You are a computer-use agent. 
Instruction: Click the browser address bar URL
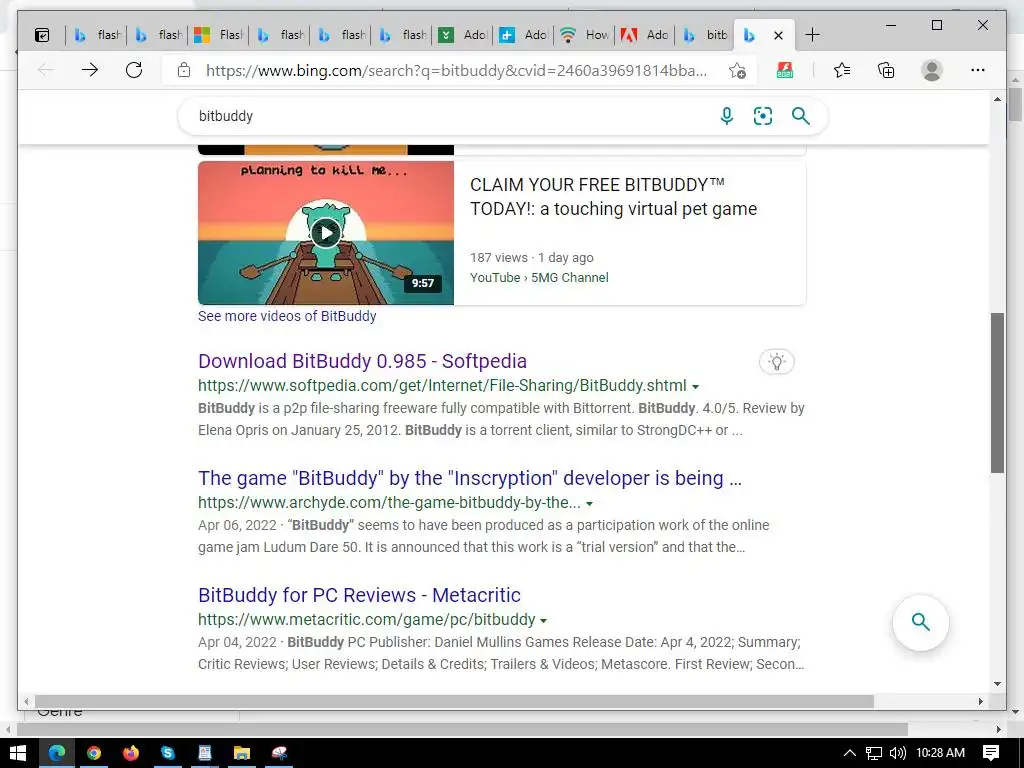click(x=456, y=71)
